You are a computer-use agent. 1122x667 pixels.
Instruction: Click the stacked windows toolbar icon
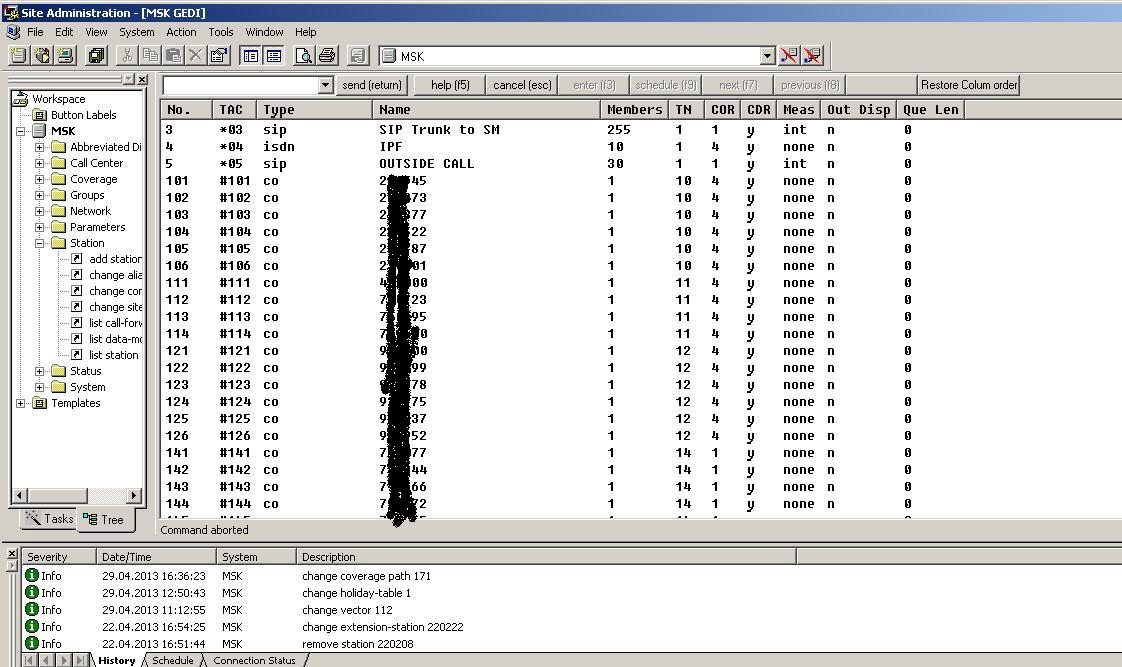point(95,56)
